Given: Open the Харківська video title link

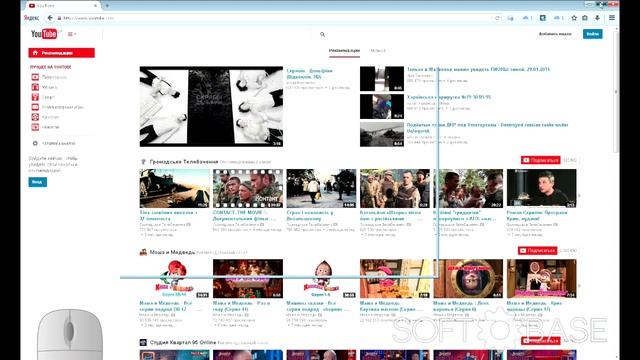Looking at the screenshot, I should 449,97.
